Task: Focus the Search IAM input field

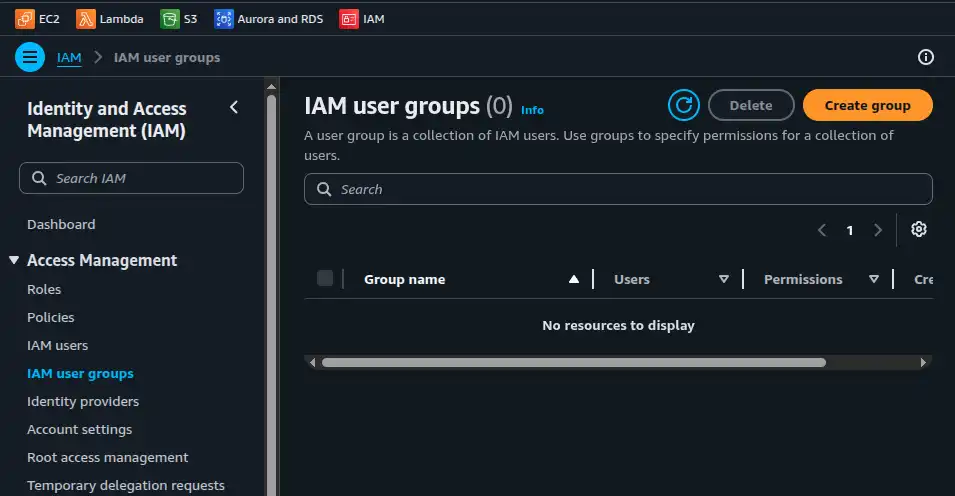Action: [x=132, y=178]
